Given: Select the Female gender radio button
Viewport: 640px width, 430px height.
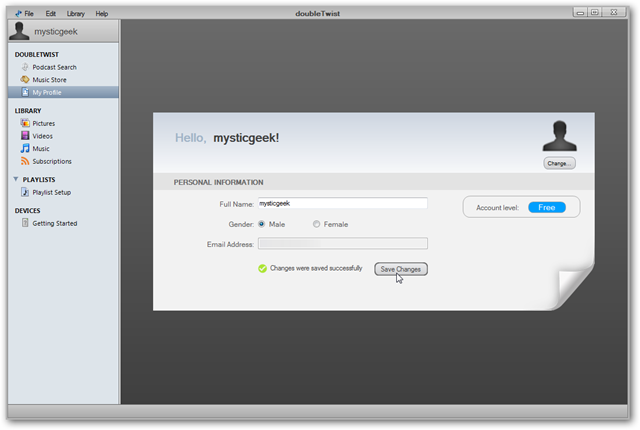Looking at the screenshot, I should tap(316, 224).
